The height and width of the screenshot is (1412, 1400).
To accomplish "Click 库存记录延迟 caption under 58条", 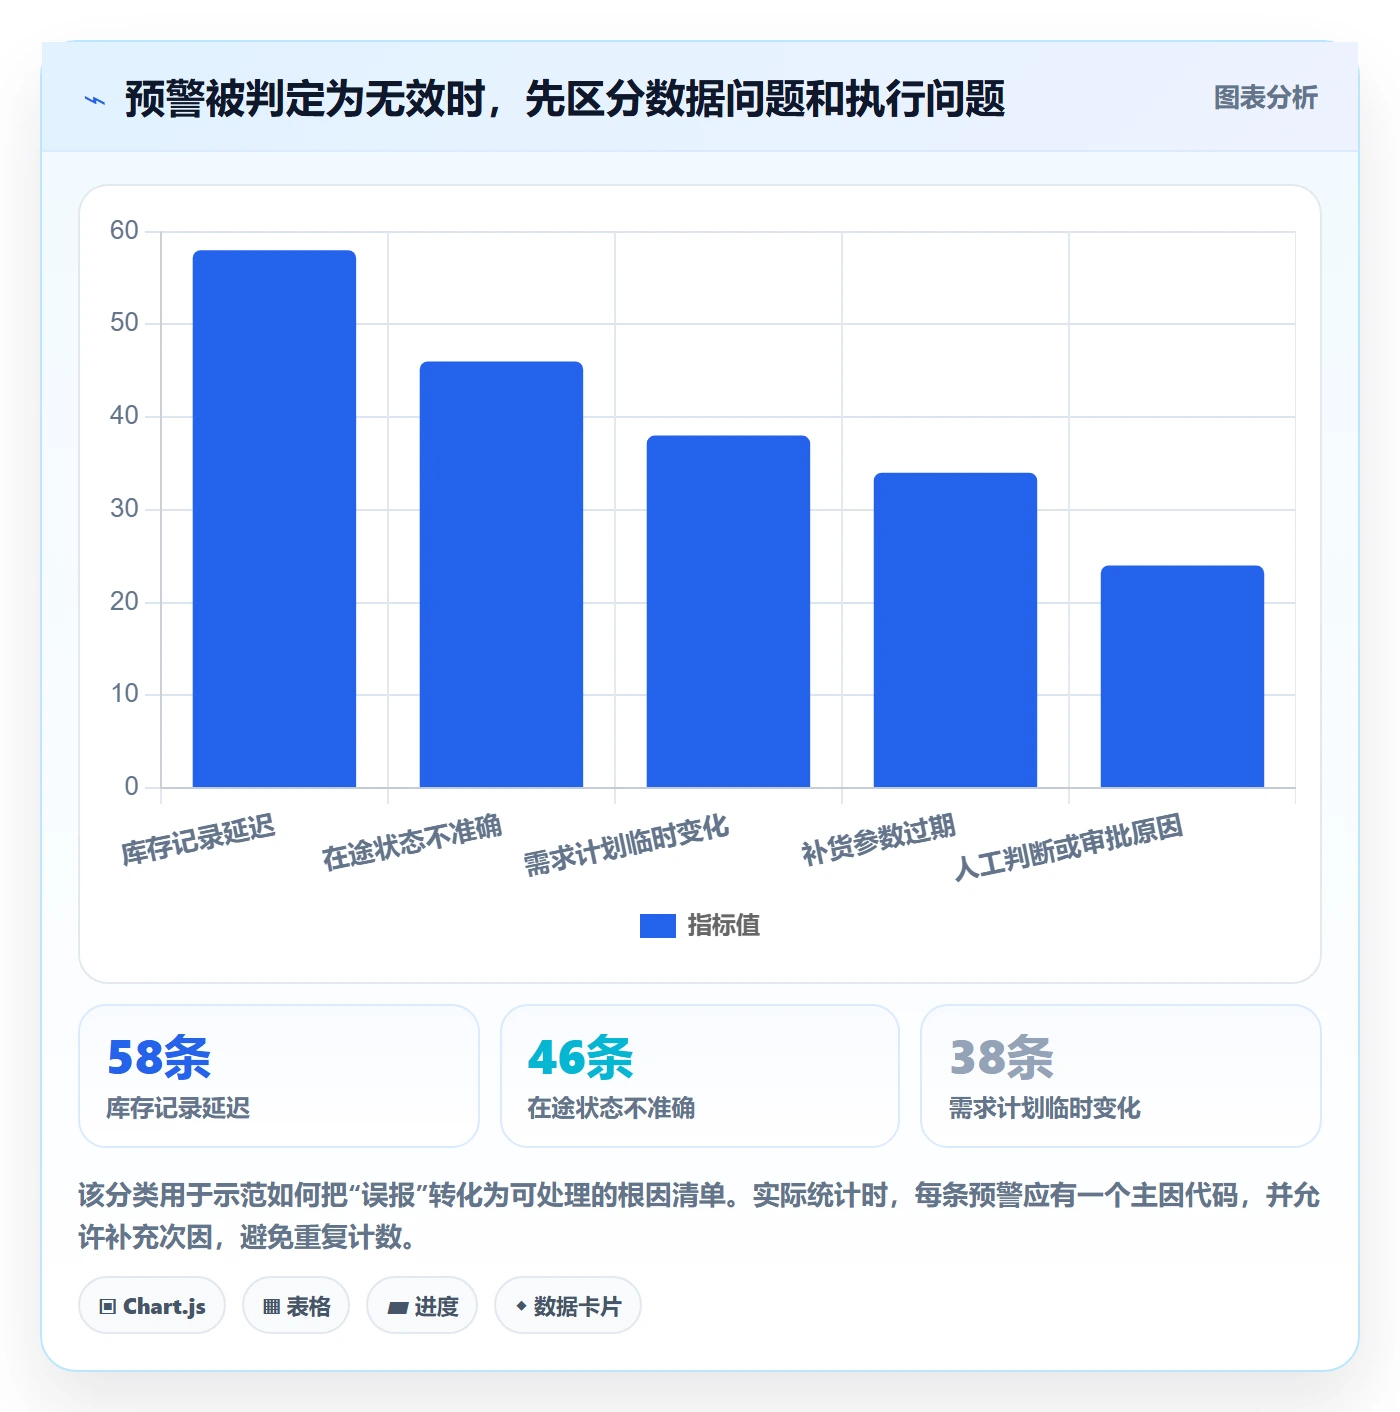I will click(x=178, y=1108).
